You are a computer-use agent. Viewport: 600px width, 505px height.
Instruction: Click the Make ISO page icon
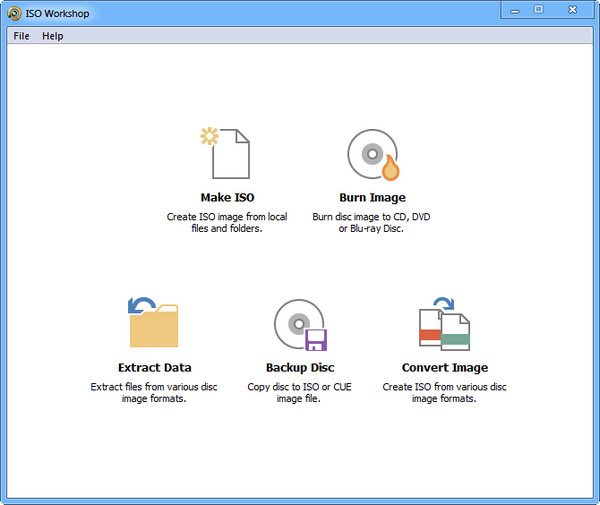click(x=226, y=153)
